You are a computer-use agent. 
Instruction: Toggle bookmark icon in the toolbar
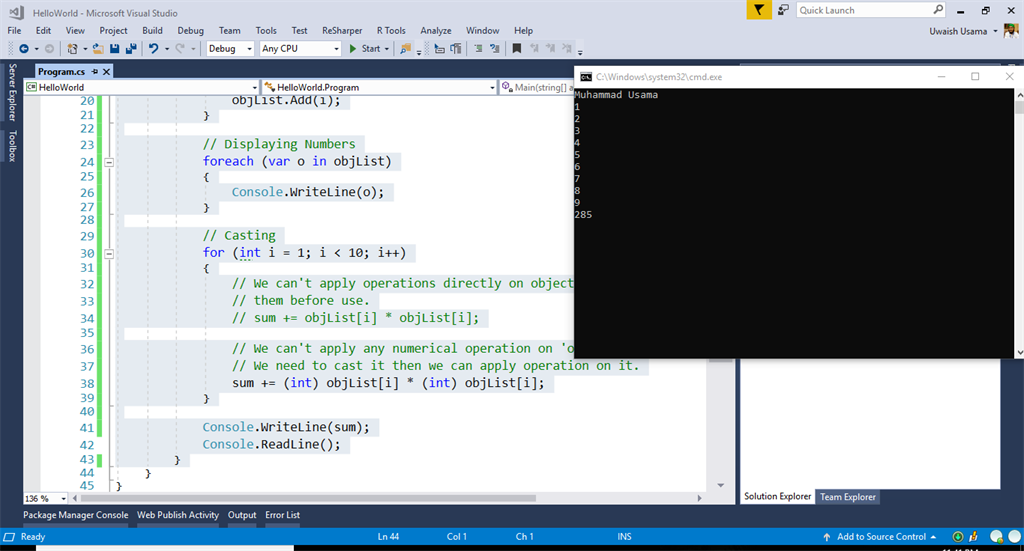pos(517,48)
